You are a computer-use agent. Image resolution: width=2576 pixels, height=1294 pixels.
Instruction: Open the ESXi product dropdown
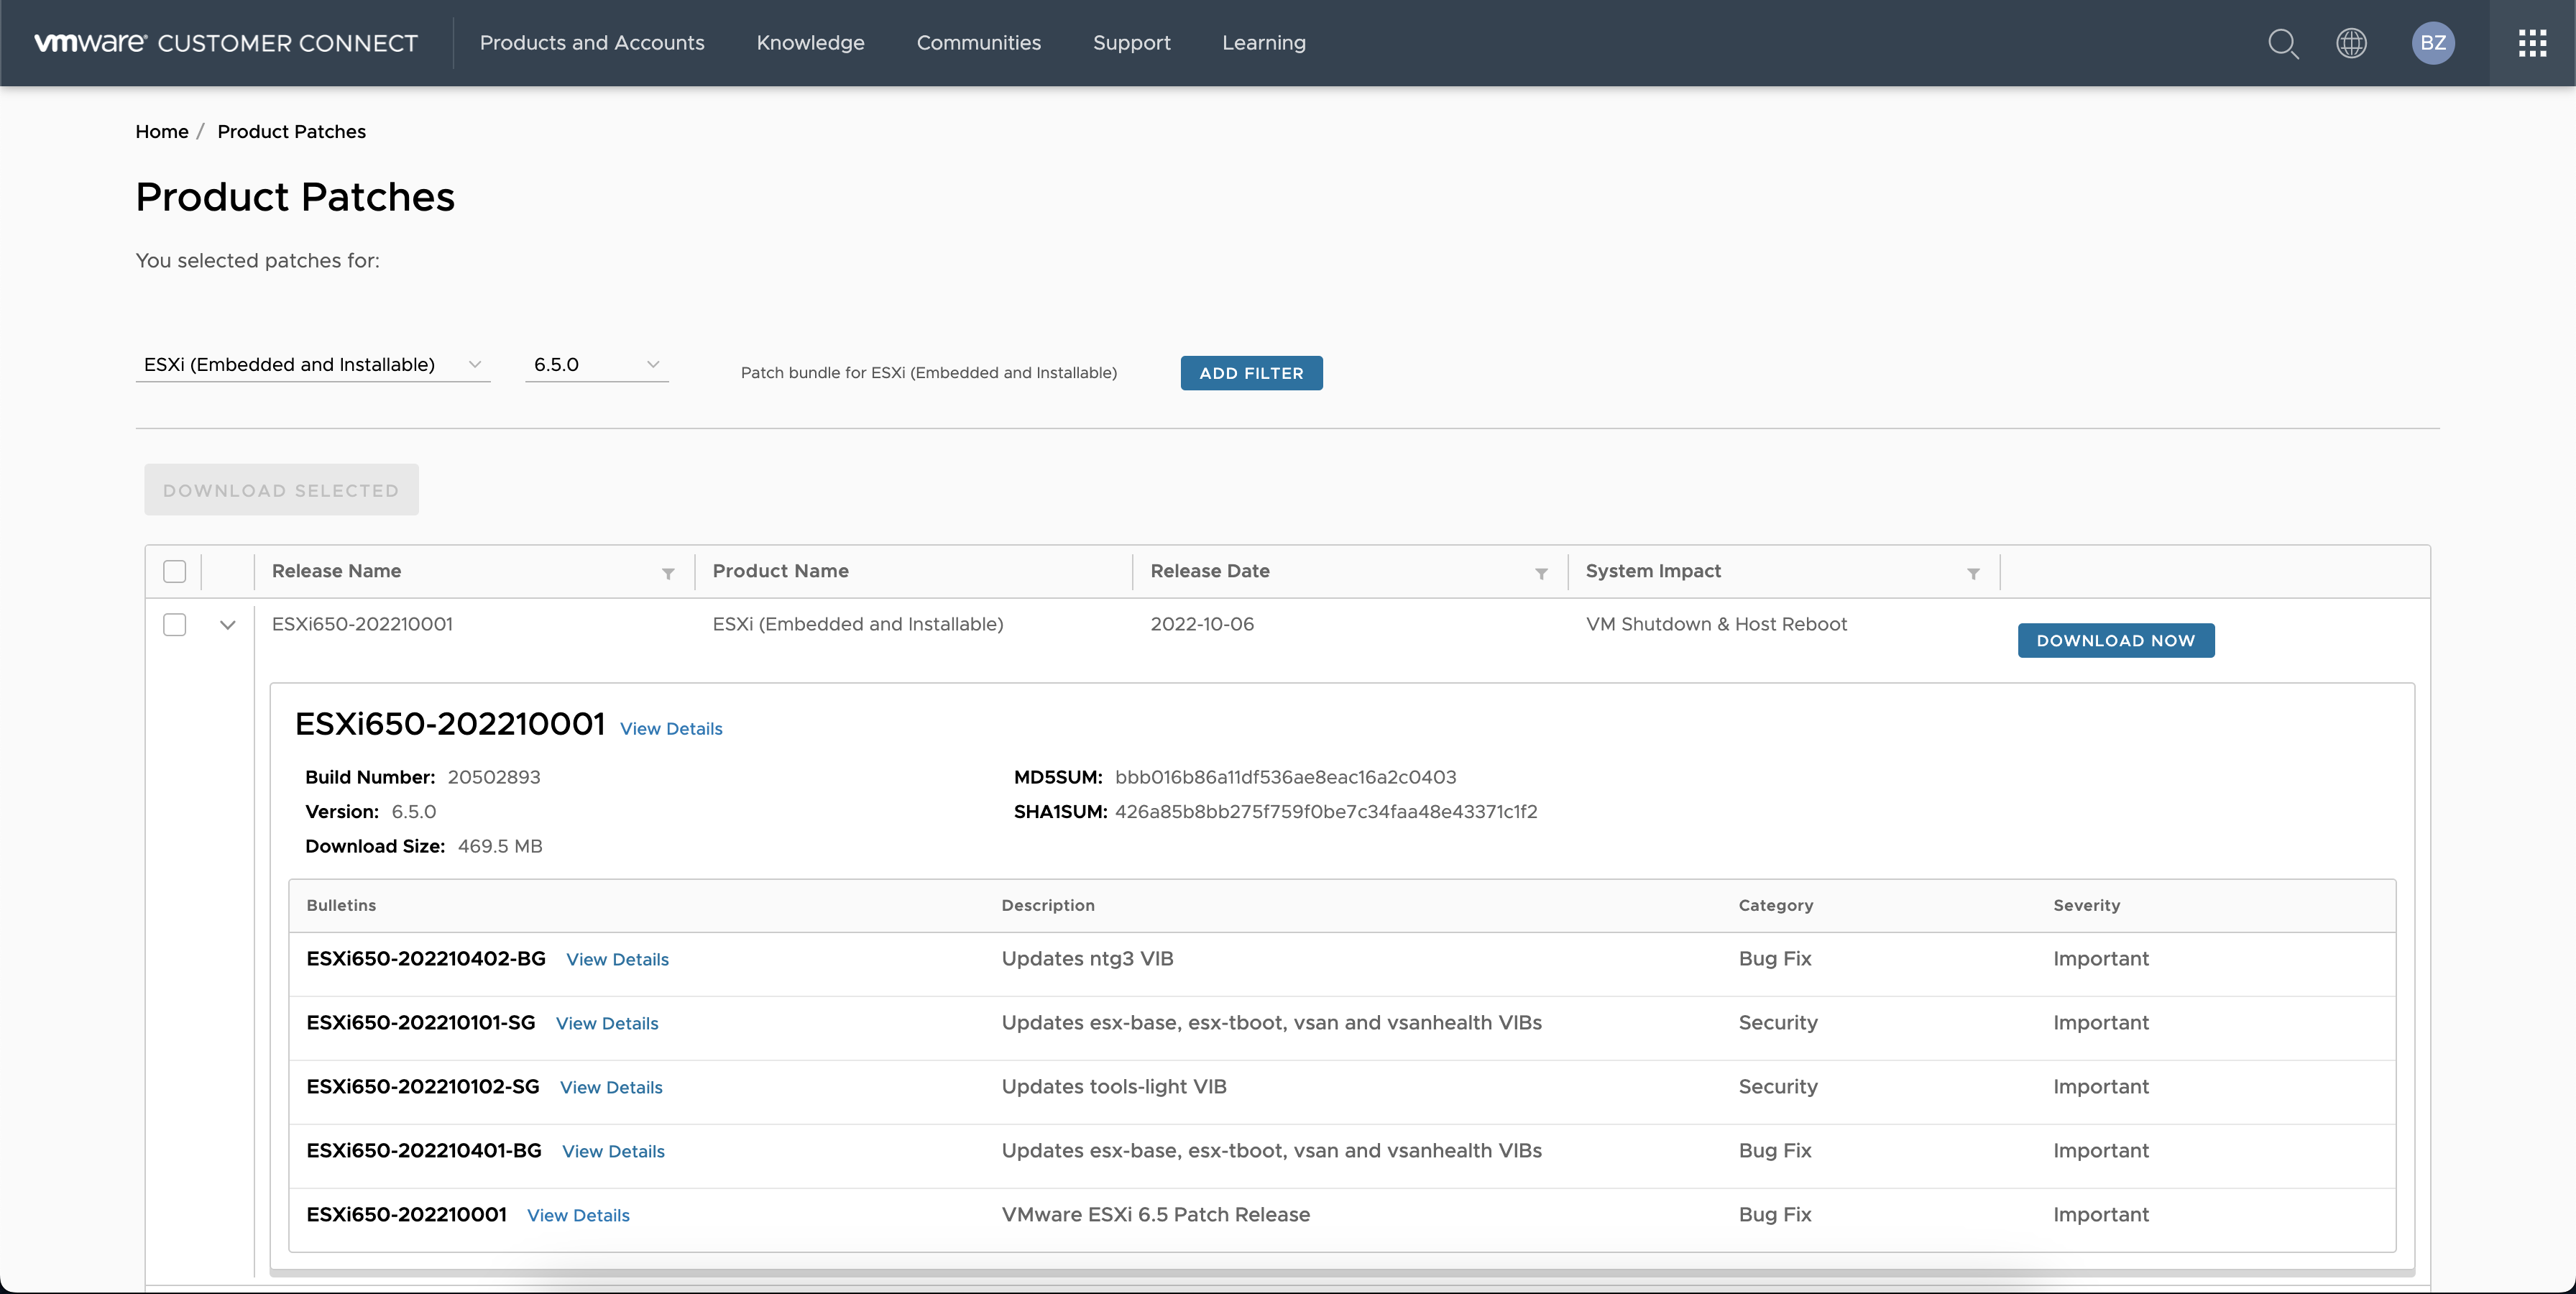pyautogui.click(x=312, y=365)
